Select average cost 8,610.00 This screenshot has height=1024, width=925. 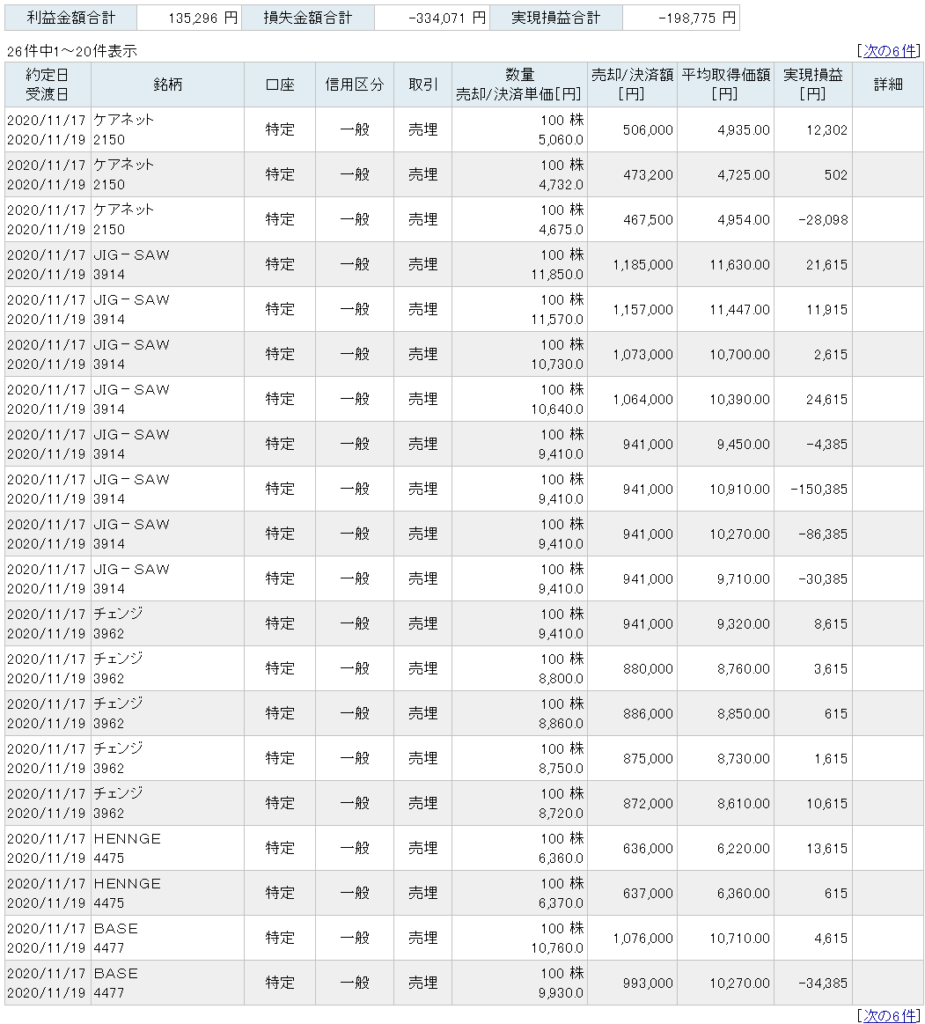click(x=743, y=804)
